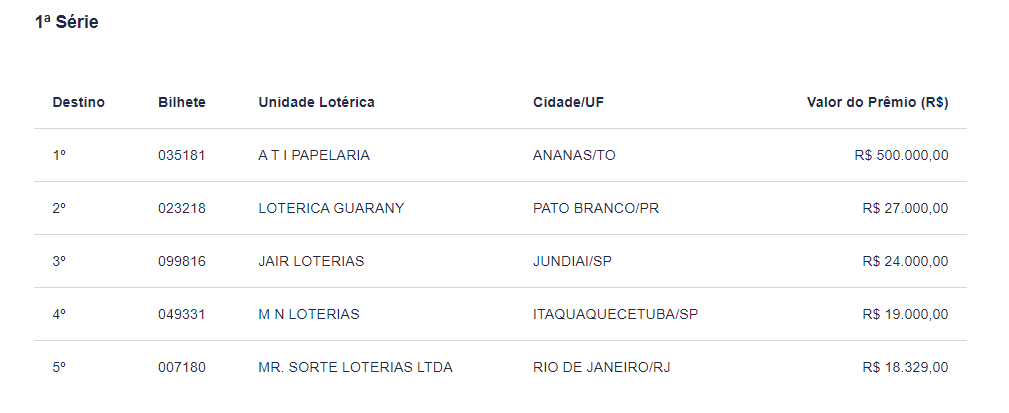The height and width of the screenshot is (413, 1009).
Task: Click A T I PAPELARIA cell
Action: 314,155
